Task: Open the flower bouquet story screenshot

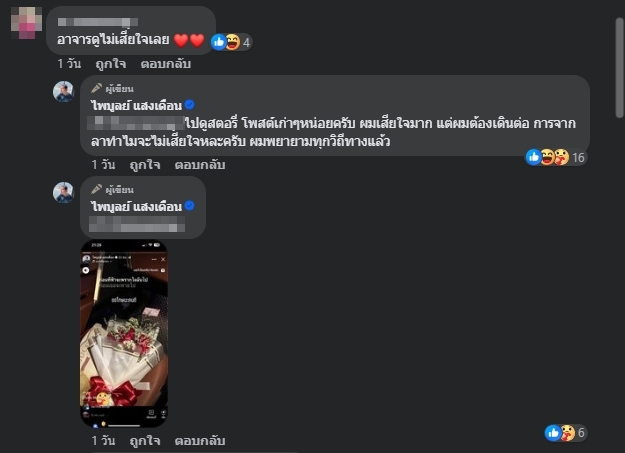Action: pos(124,334)
